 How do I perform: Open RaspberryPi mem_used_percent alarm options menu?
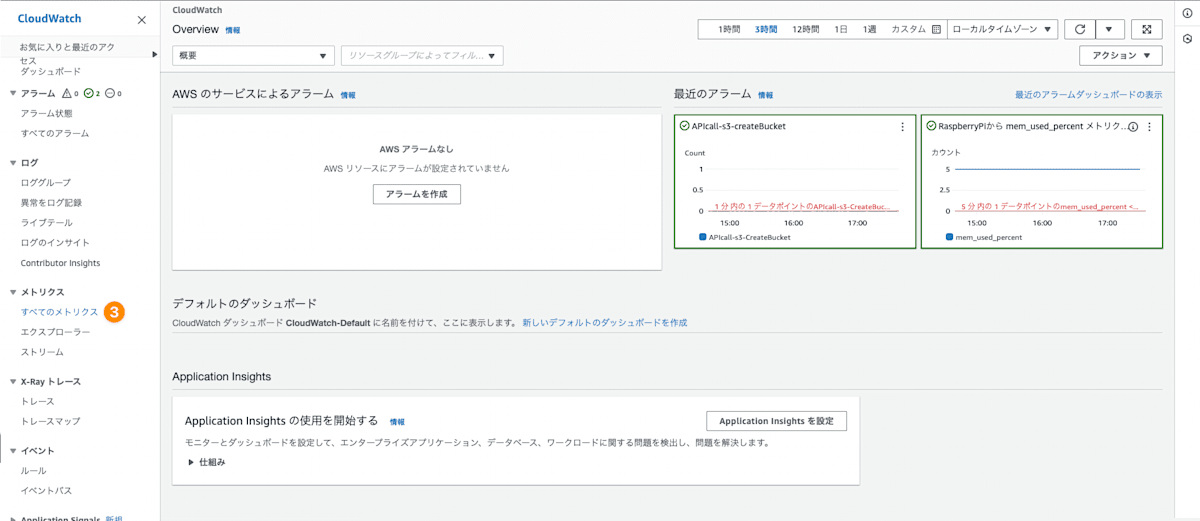point(1149,127)
